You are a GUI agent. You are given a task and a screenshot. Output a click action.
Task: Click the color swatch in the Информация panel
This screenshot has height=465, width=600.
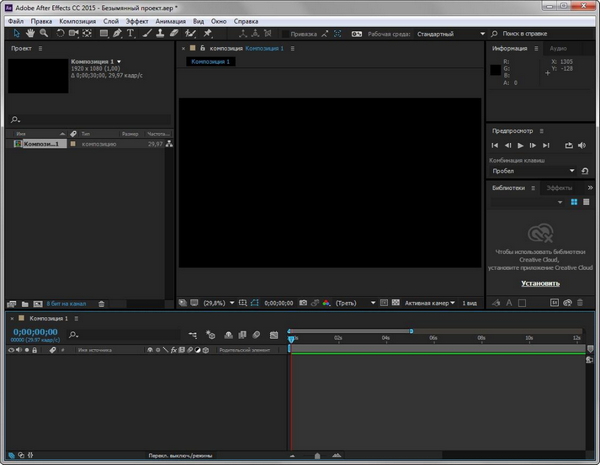point(495,70)
